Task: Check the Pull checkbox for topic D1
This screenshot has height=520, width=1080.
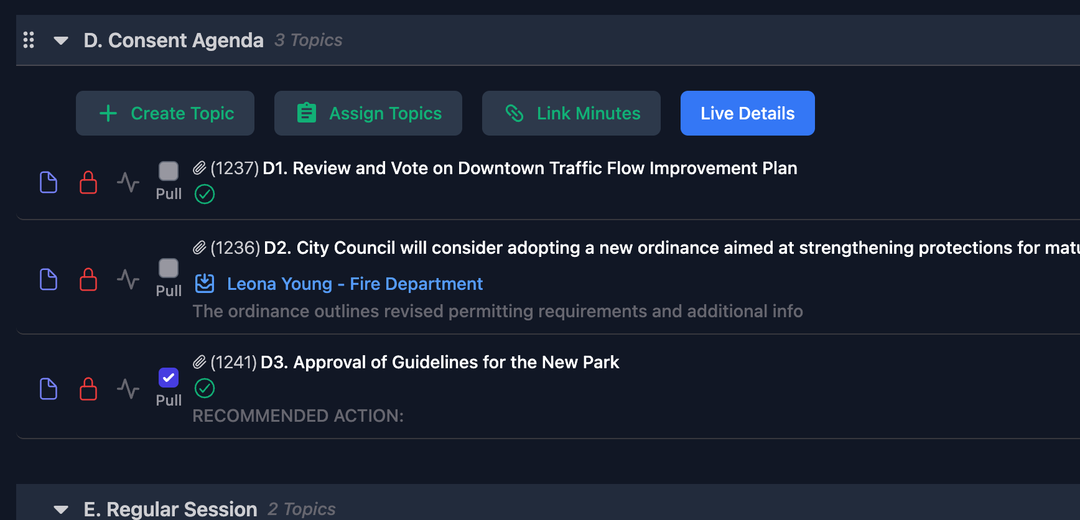Action: point(169,171)
